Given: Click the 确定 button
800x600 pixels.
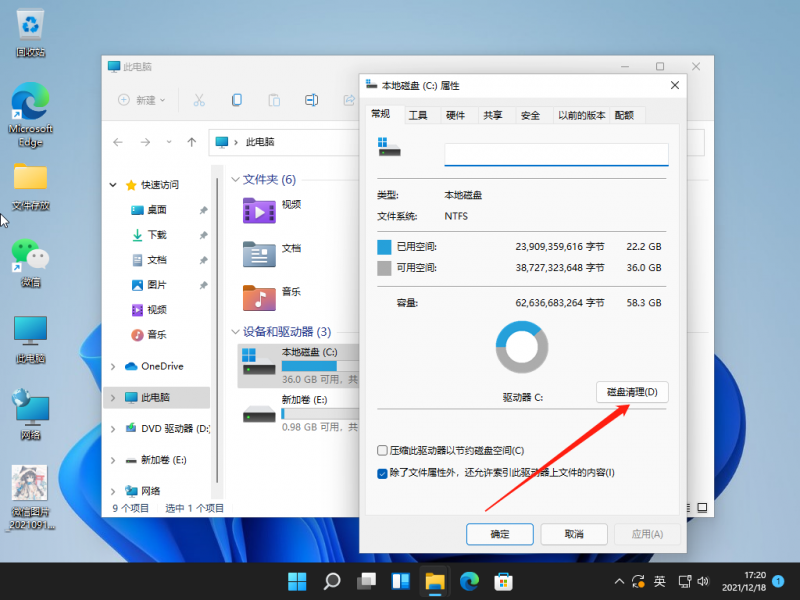Looking at the screenshot, I should [x=499, y=534].
